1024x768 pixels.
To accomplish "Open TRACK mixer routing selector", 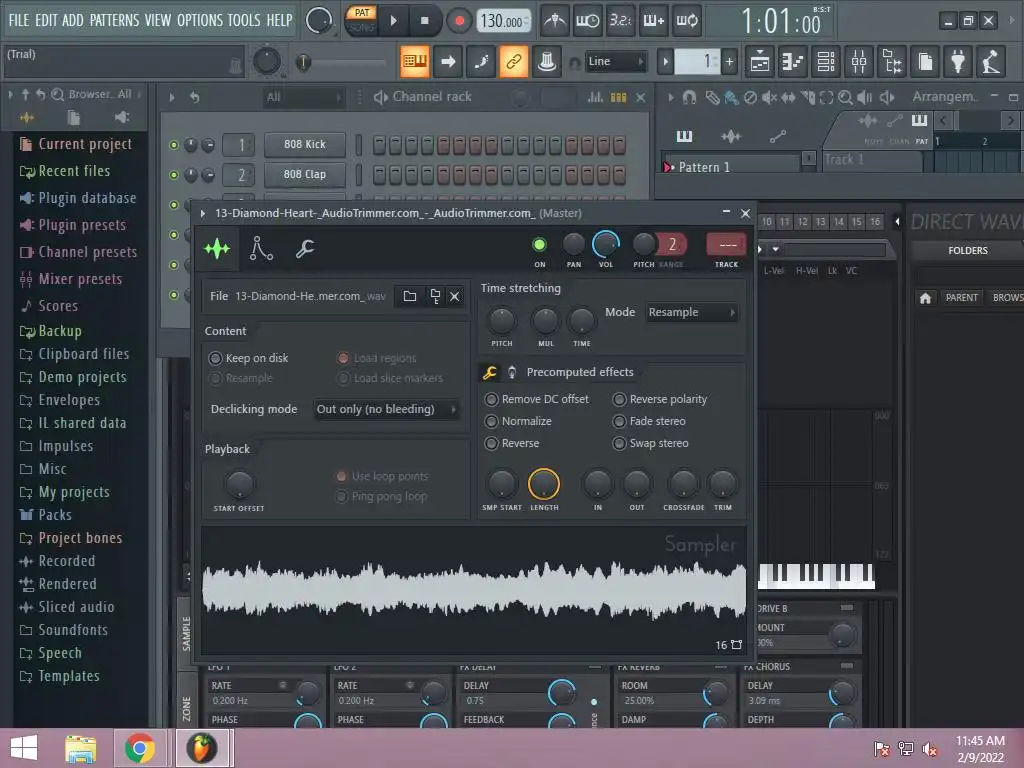I will [727, 245].
